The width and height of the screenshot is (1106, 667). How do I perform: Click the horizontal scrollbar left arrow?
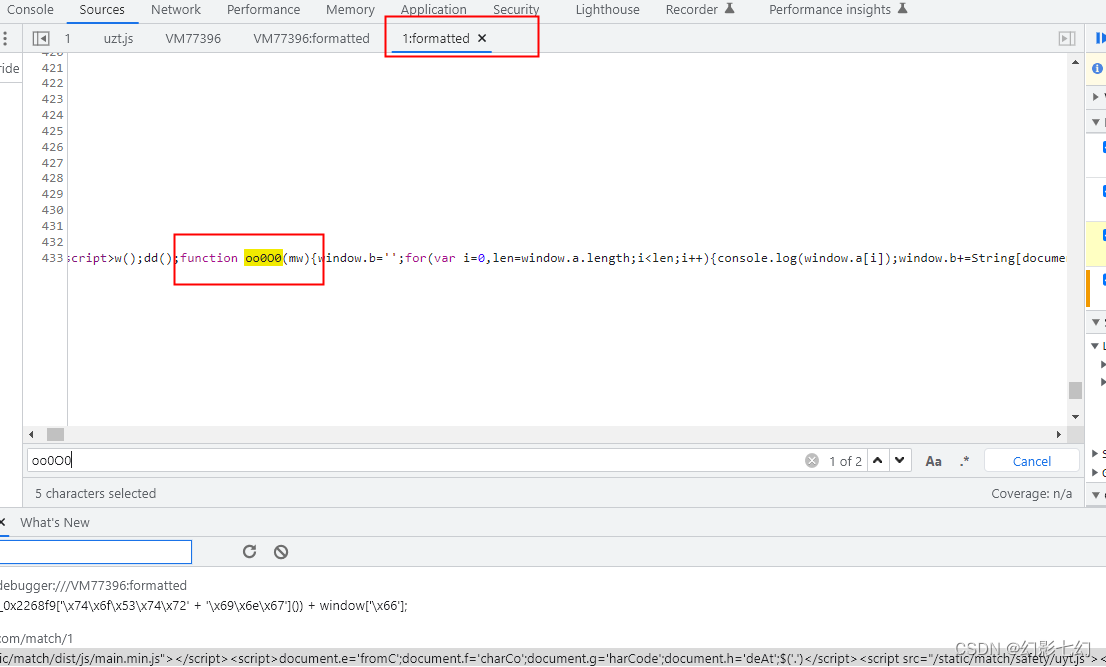tap(31, 434)
